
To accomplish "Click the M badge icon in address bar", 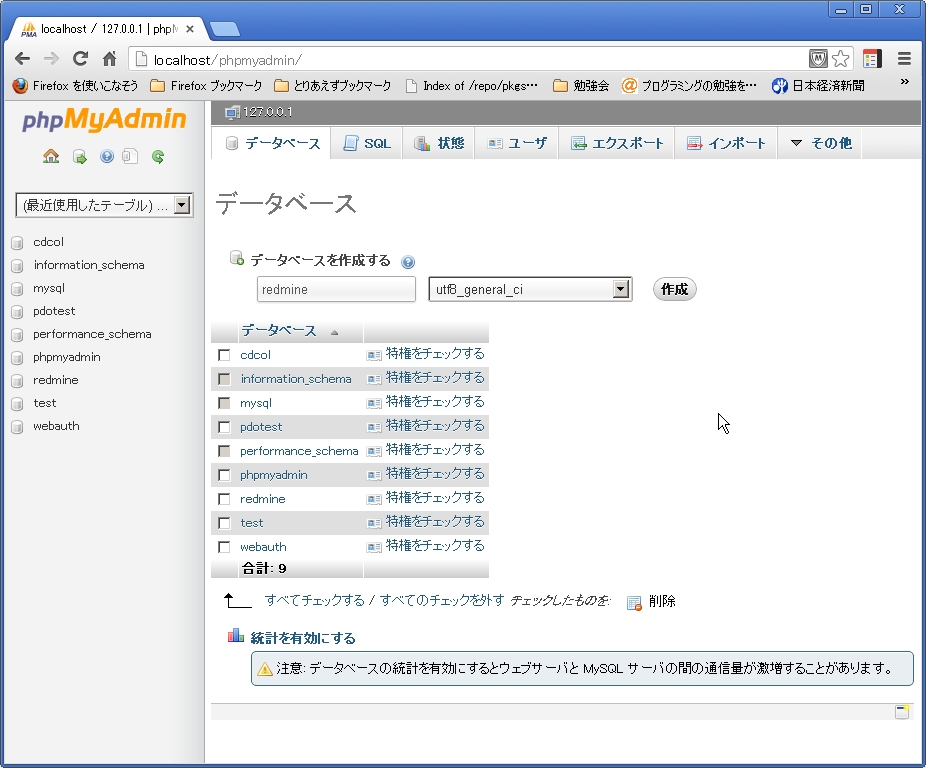I will click(x=818, y=58).
